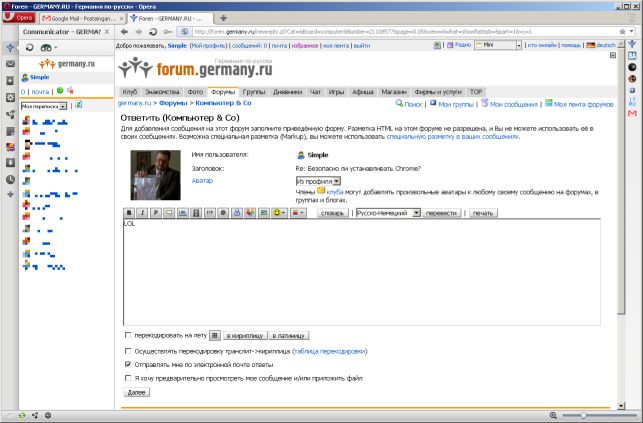The width and height of the screenshot is (643, 423).
Task: Open Downloads panel in Opera sidebar
Action: point(10,163)
